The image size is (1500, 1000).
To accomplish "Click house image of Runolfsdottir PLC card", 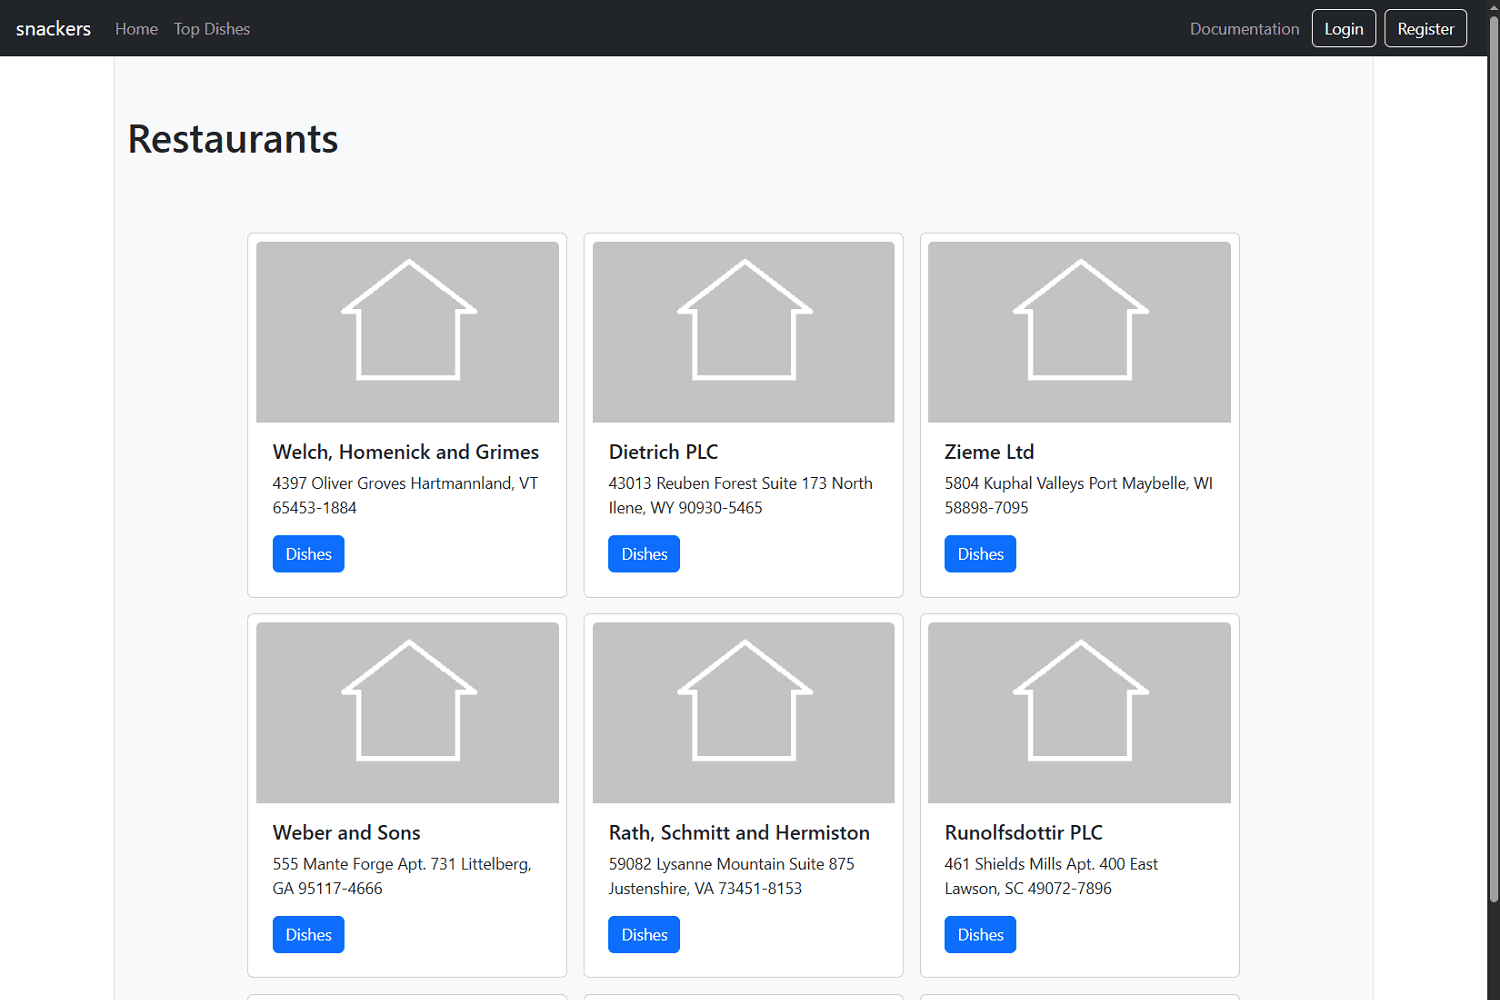I will pyautogui.click(x=1079, y=713).
